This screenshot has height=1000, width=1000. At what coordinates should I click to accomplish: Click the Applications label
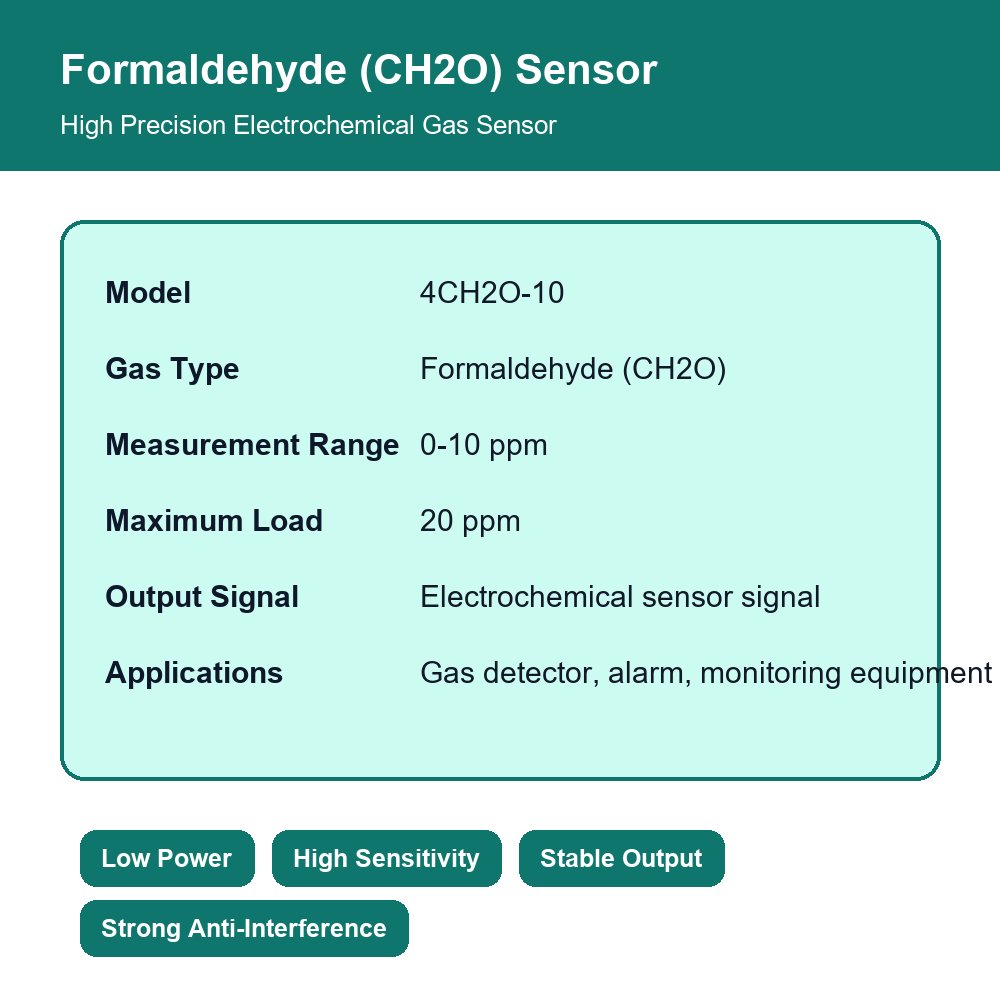pos(194,673)
